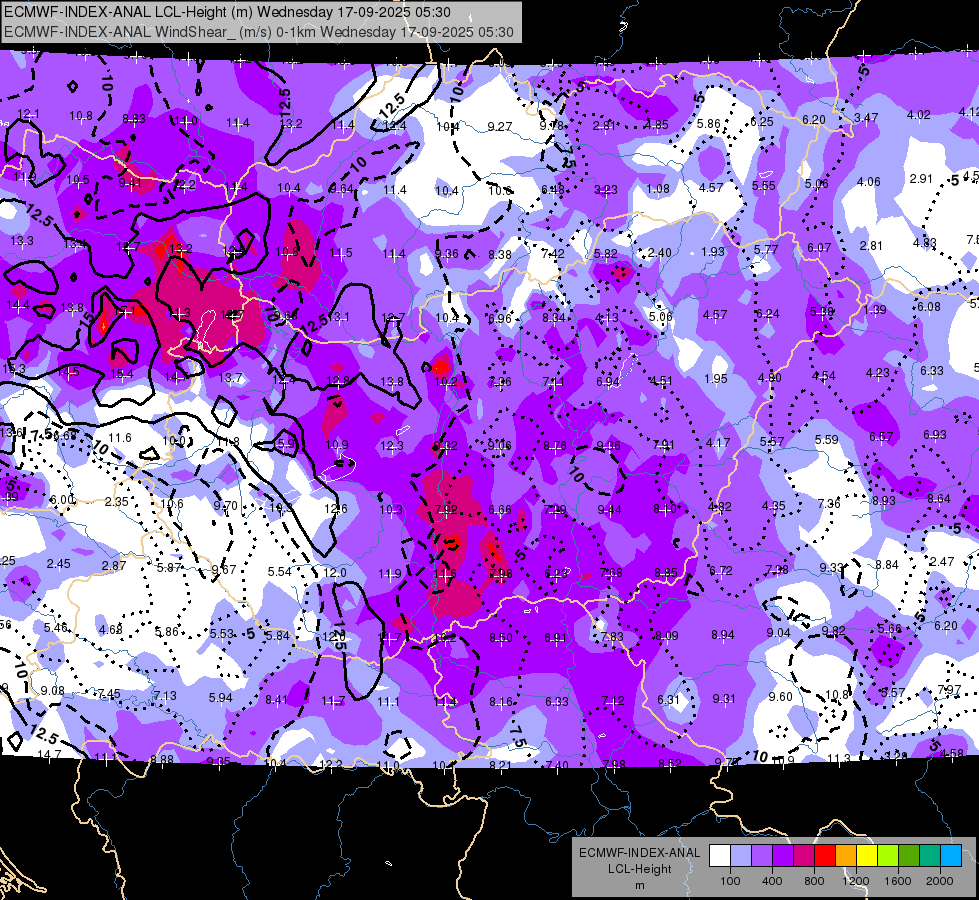Click the wind shear value 5.54
The height and width of the screenshot is (900, 979).
(x=280, y=571)
